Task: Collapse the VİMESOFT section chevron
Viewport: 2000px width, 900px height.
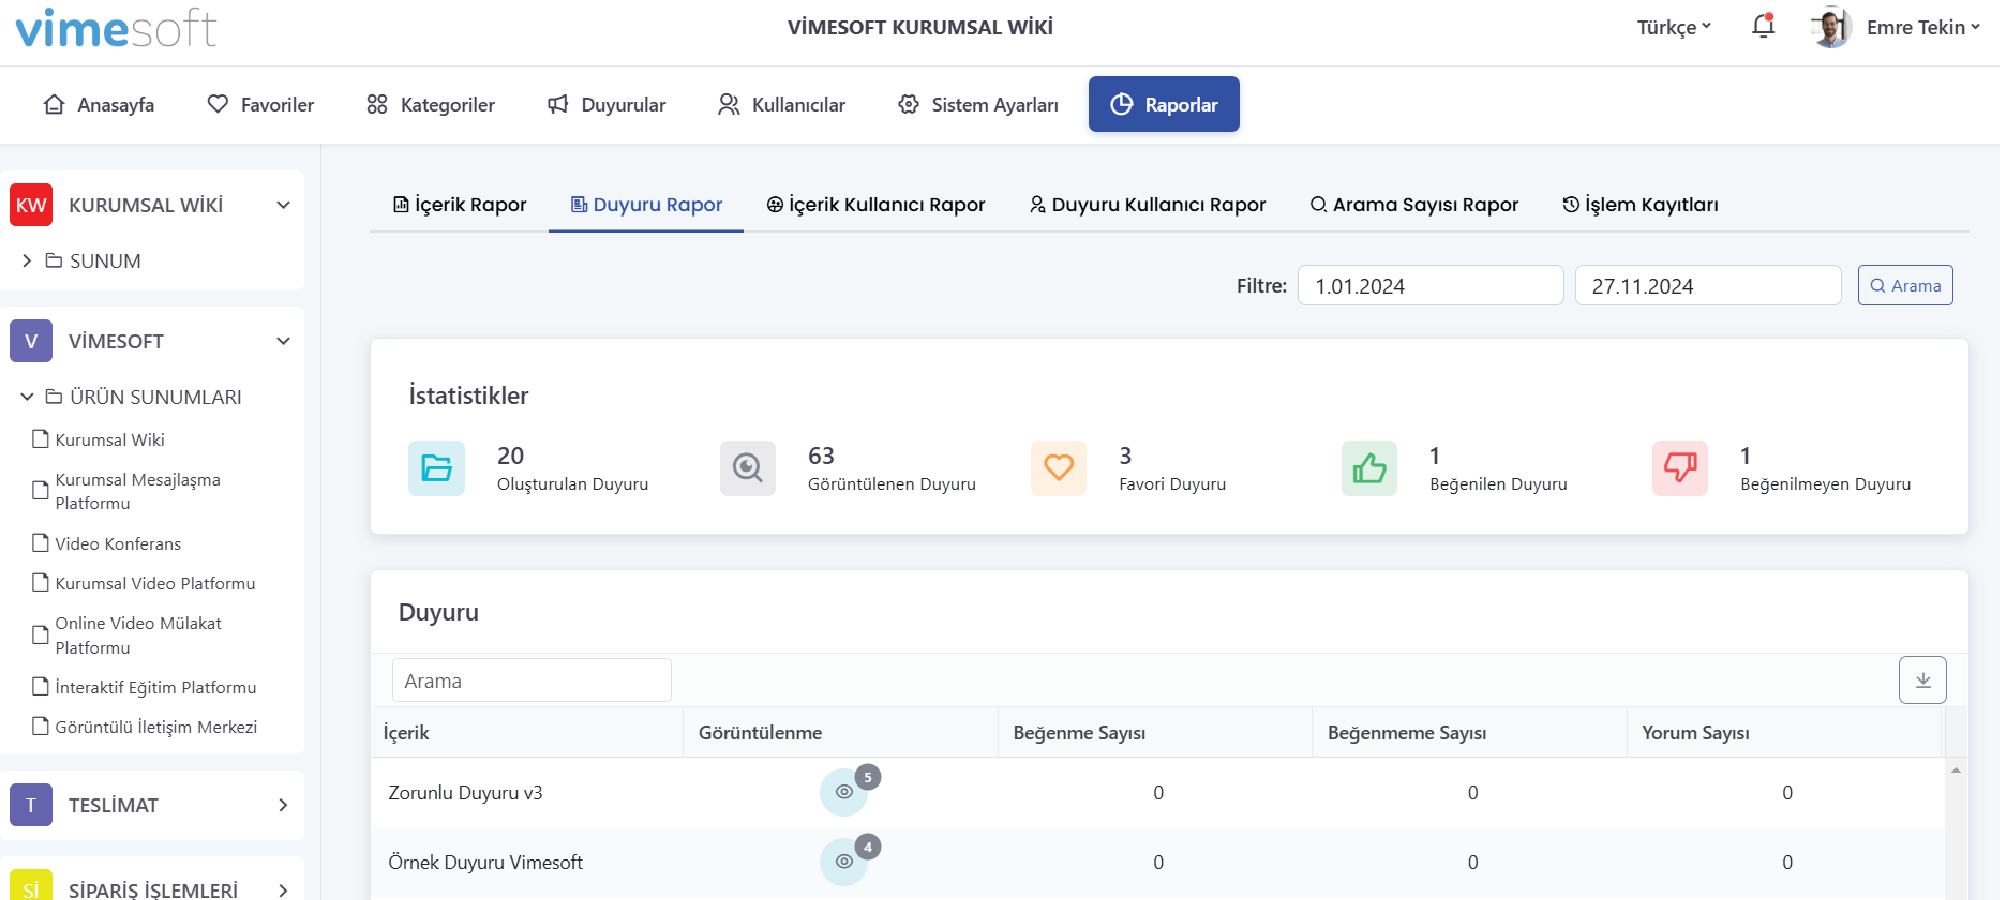Action: [x=283, y=341]
